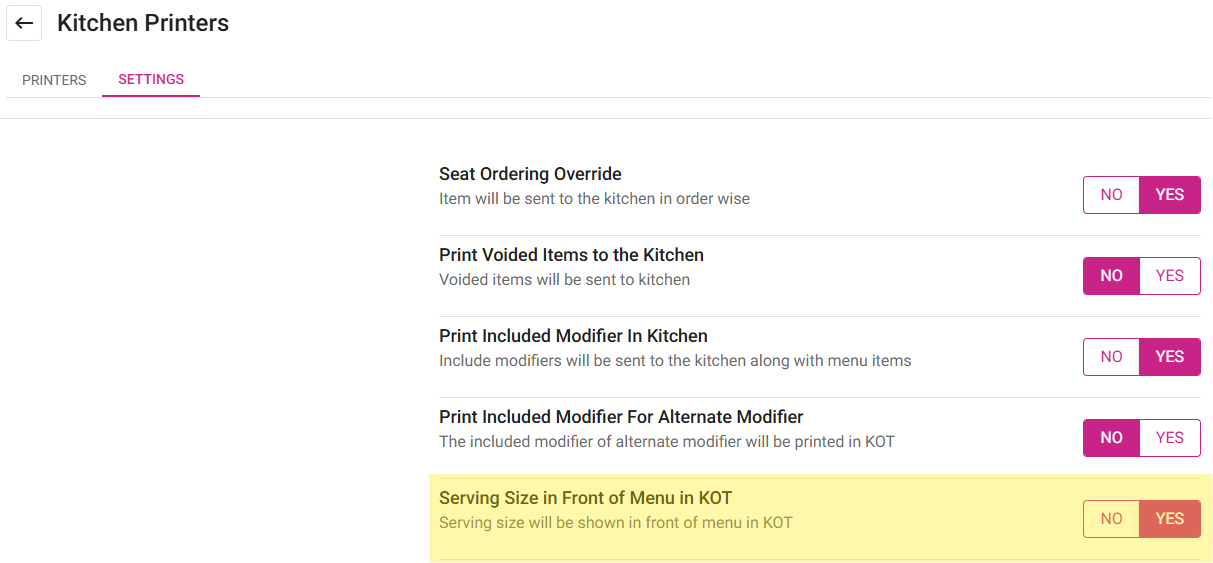1213x563 pixels.
Task: Turn off Print Included Modifier In Kitchen
Action: point(1111,357)
